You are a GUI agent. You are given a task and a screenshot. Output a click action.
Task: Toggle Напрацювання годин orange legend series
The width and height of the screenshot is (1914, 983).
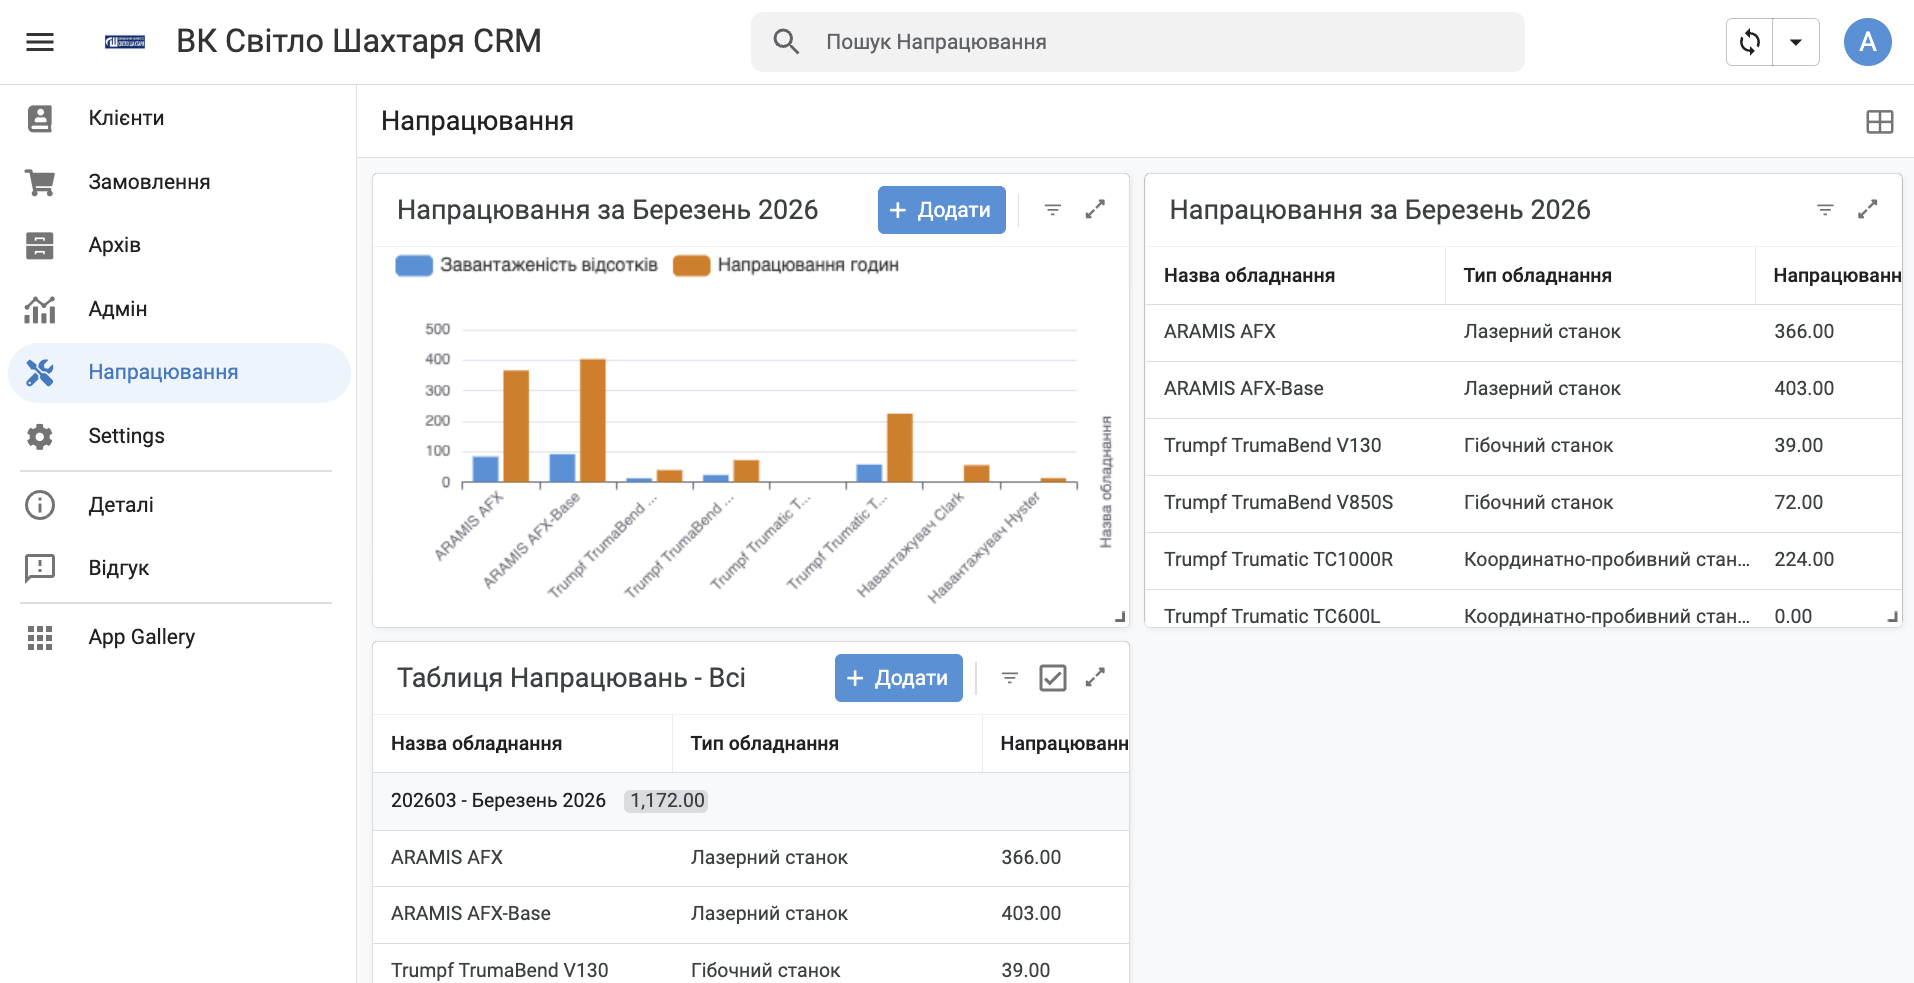click(x=691, y=265)
